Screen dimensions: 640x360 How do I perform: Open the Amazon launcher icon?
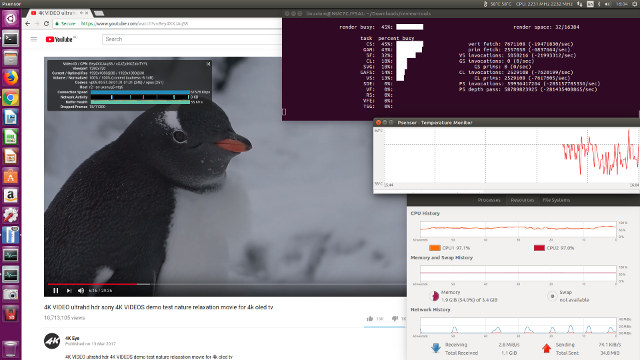click(x=11, y=196)
